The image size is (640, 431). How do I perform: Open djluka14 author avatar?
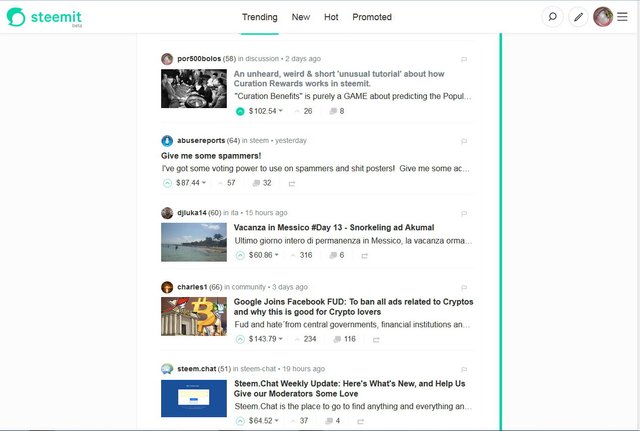click(167, 213)
